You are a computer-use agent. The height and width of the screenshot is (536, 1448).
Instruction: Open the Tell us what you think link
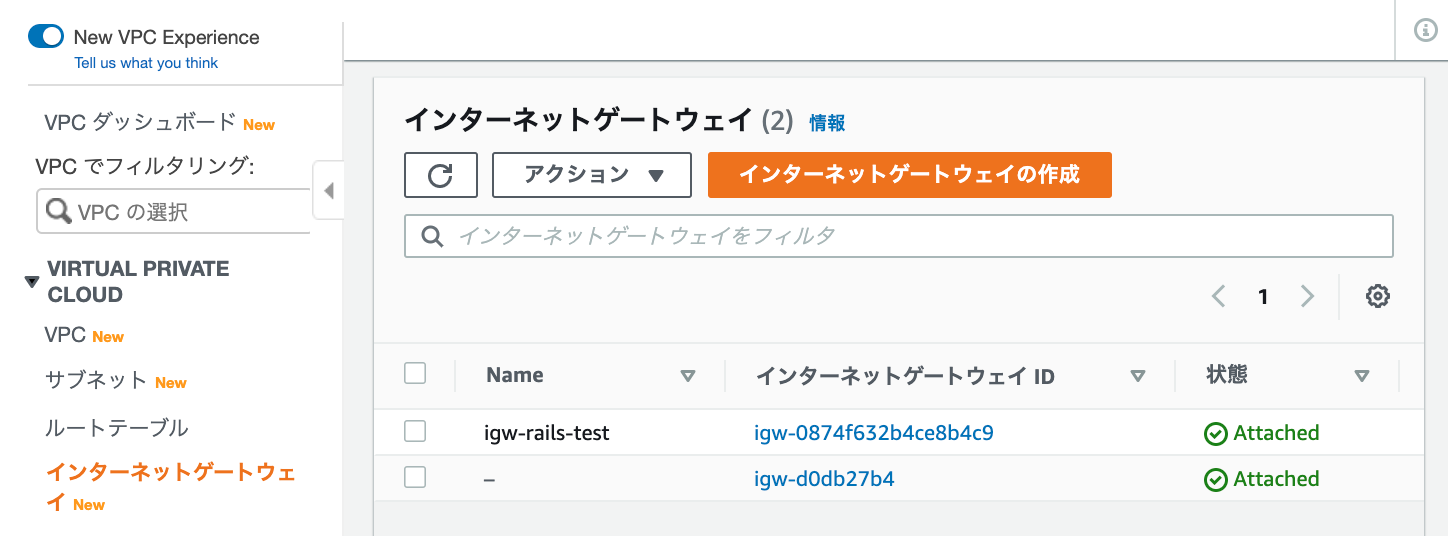[x=146, y=63]
